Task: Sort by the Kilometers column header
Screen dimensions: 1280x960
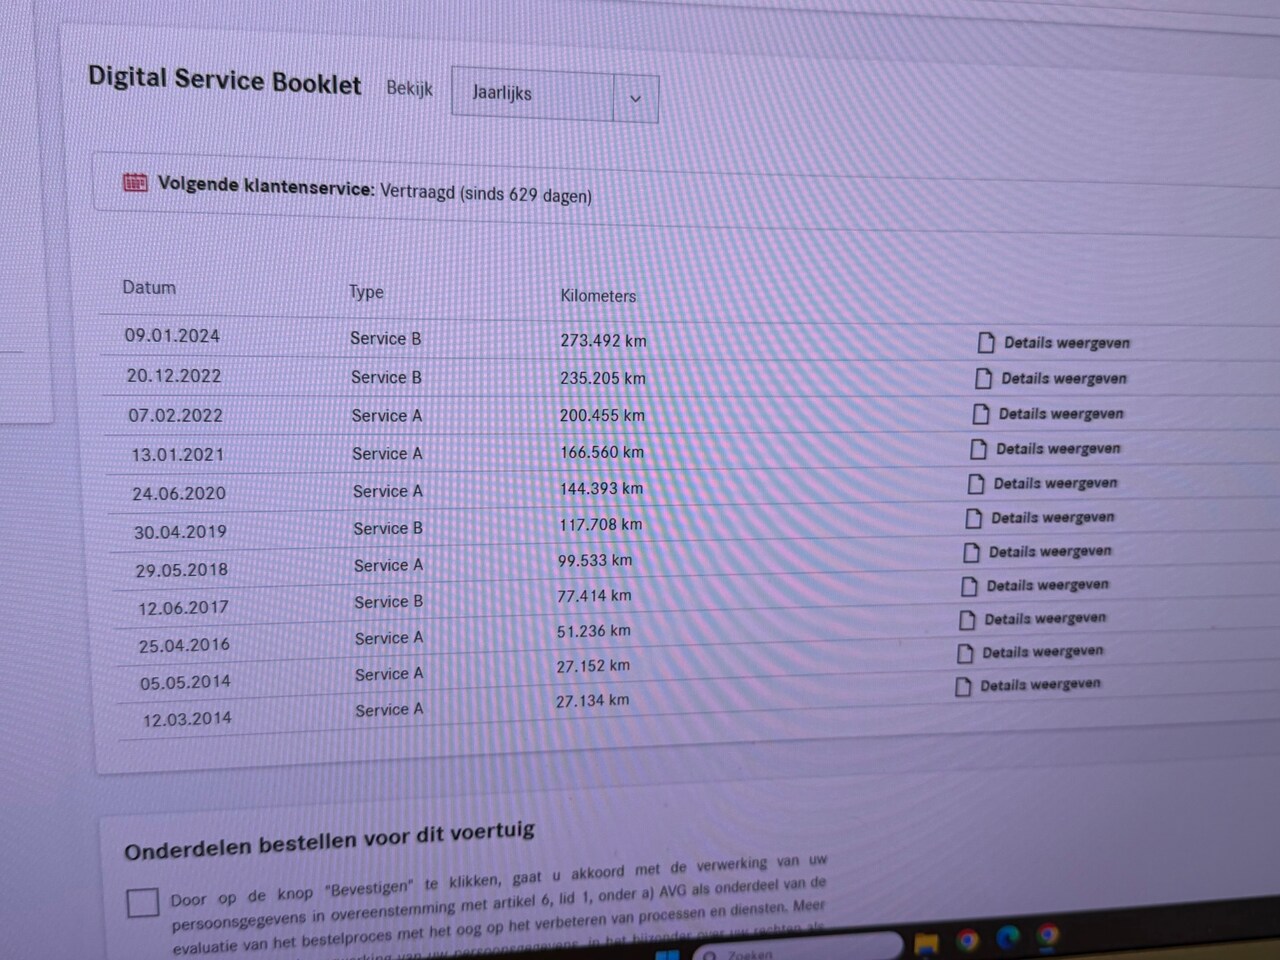Action: (x=598, y=296)
